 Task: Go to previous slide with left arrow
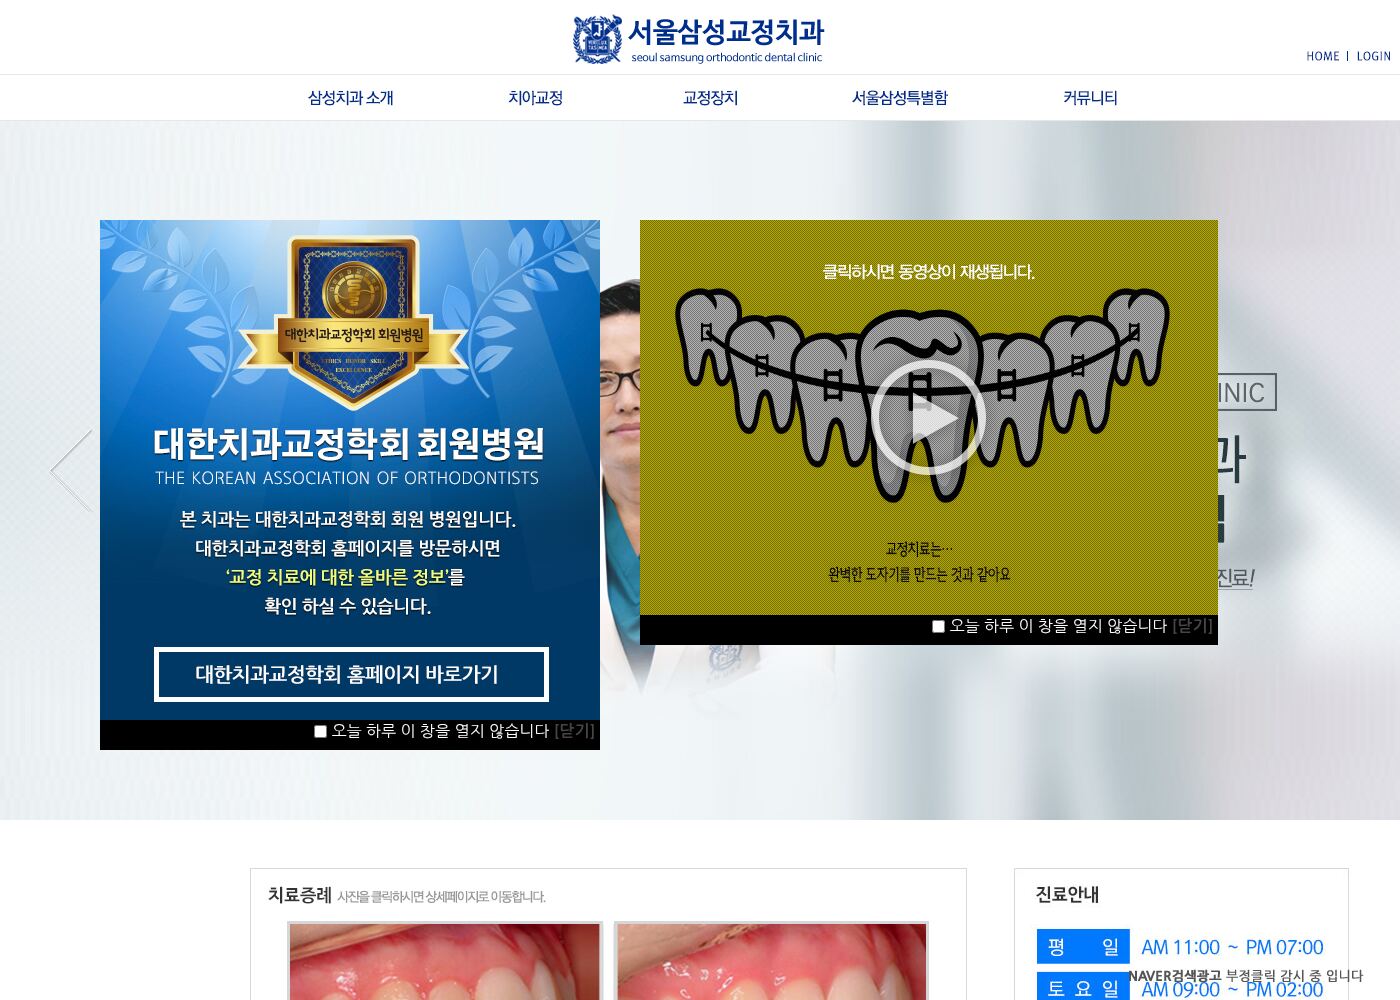point(71,471)
